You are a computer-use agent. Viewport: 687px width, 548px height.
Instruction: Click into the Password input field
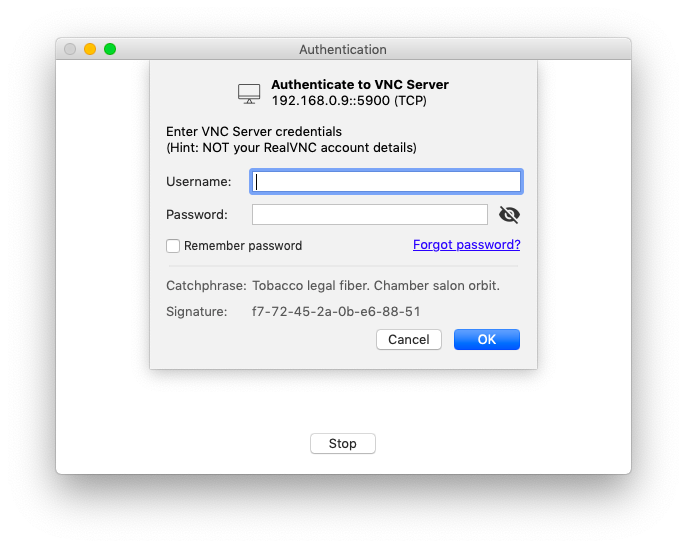369,214
